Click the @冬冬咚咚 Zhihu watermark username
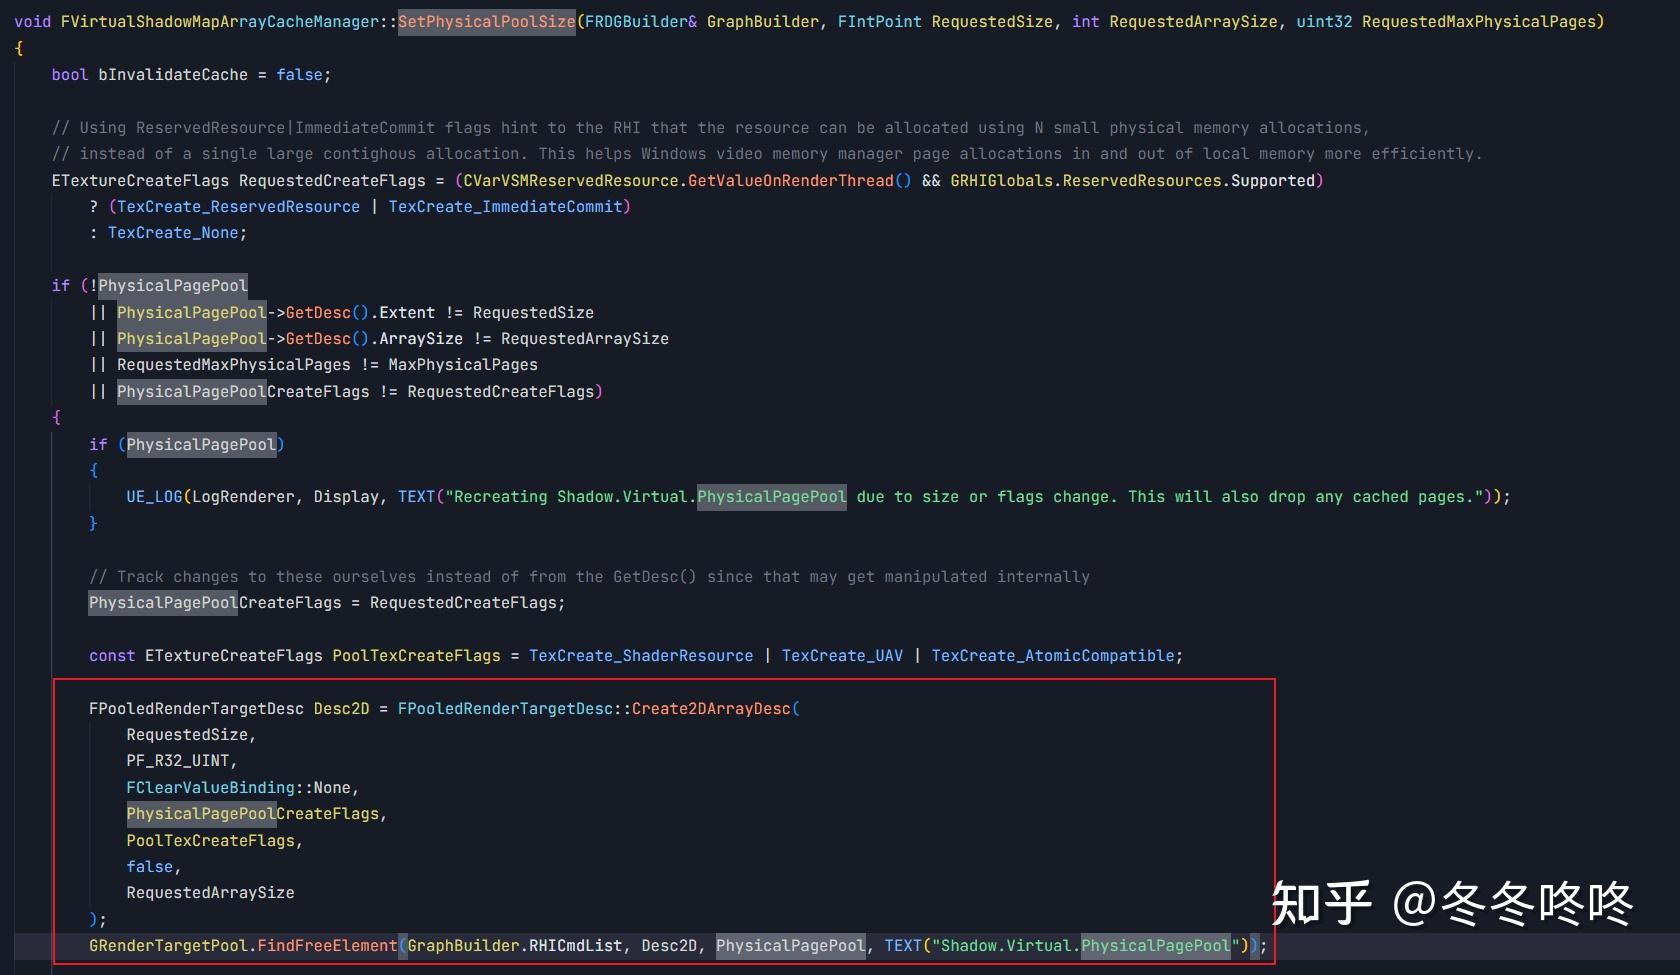 click(1510, 903)
